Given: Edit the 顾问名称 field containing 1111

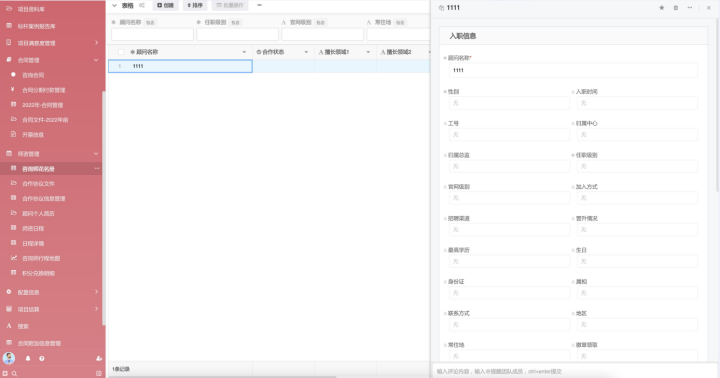Looking at the screenshot, I should tap(573, 70).
